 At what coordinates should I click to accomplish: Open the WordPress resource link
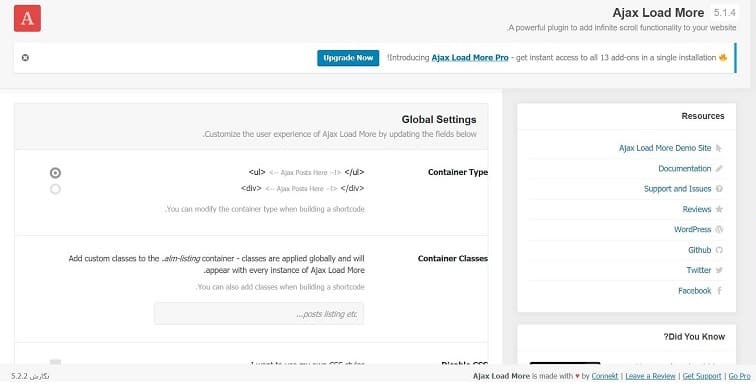pos(692,229)
